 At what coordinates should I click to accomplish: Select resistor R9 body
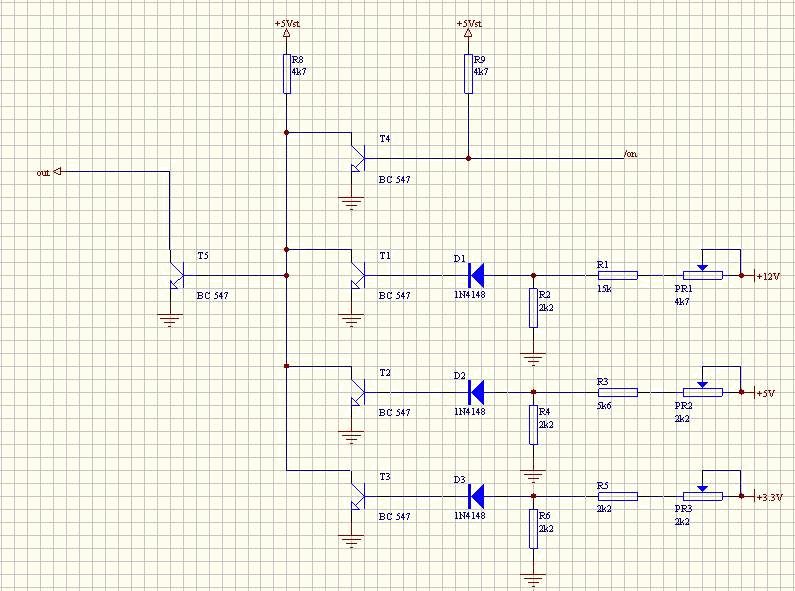coord(468,74)
